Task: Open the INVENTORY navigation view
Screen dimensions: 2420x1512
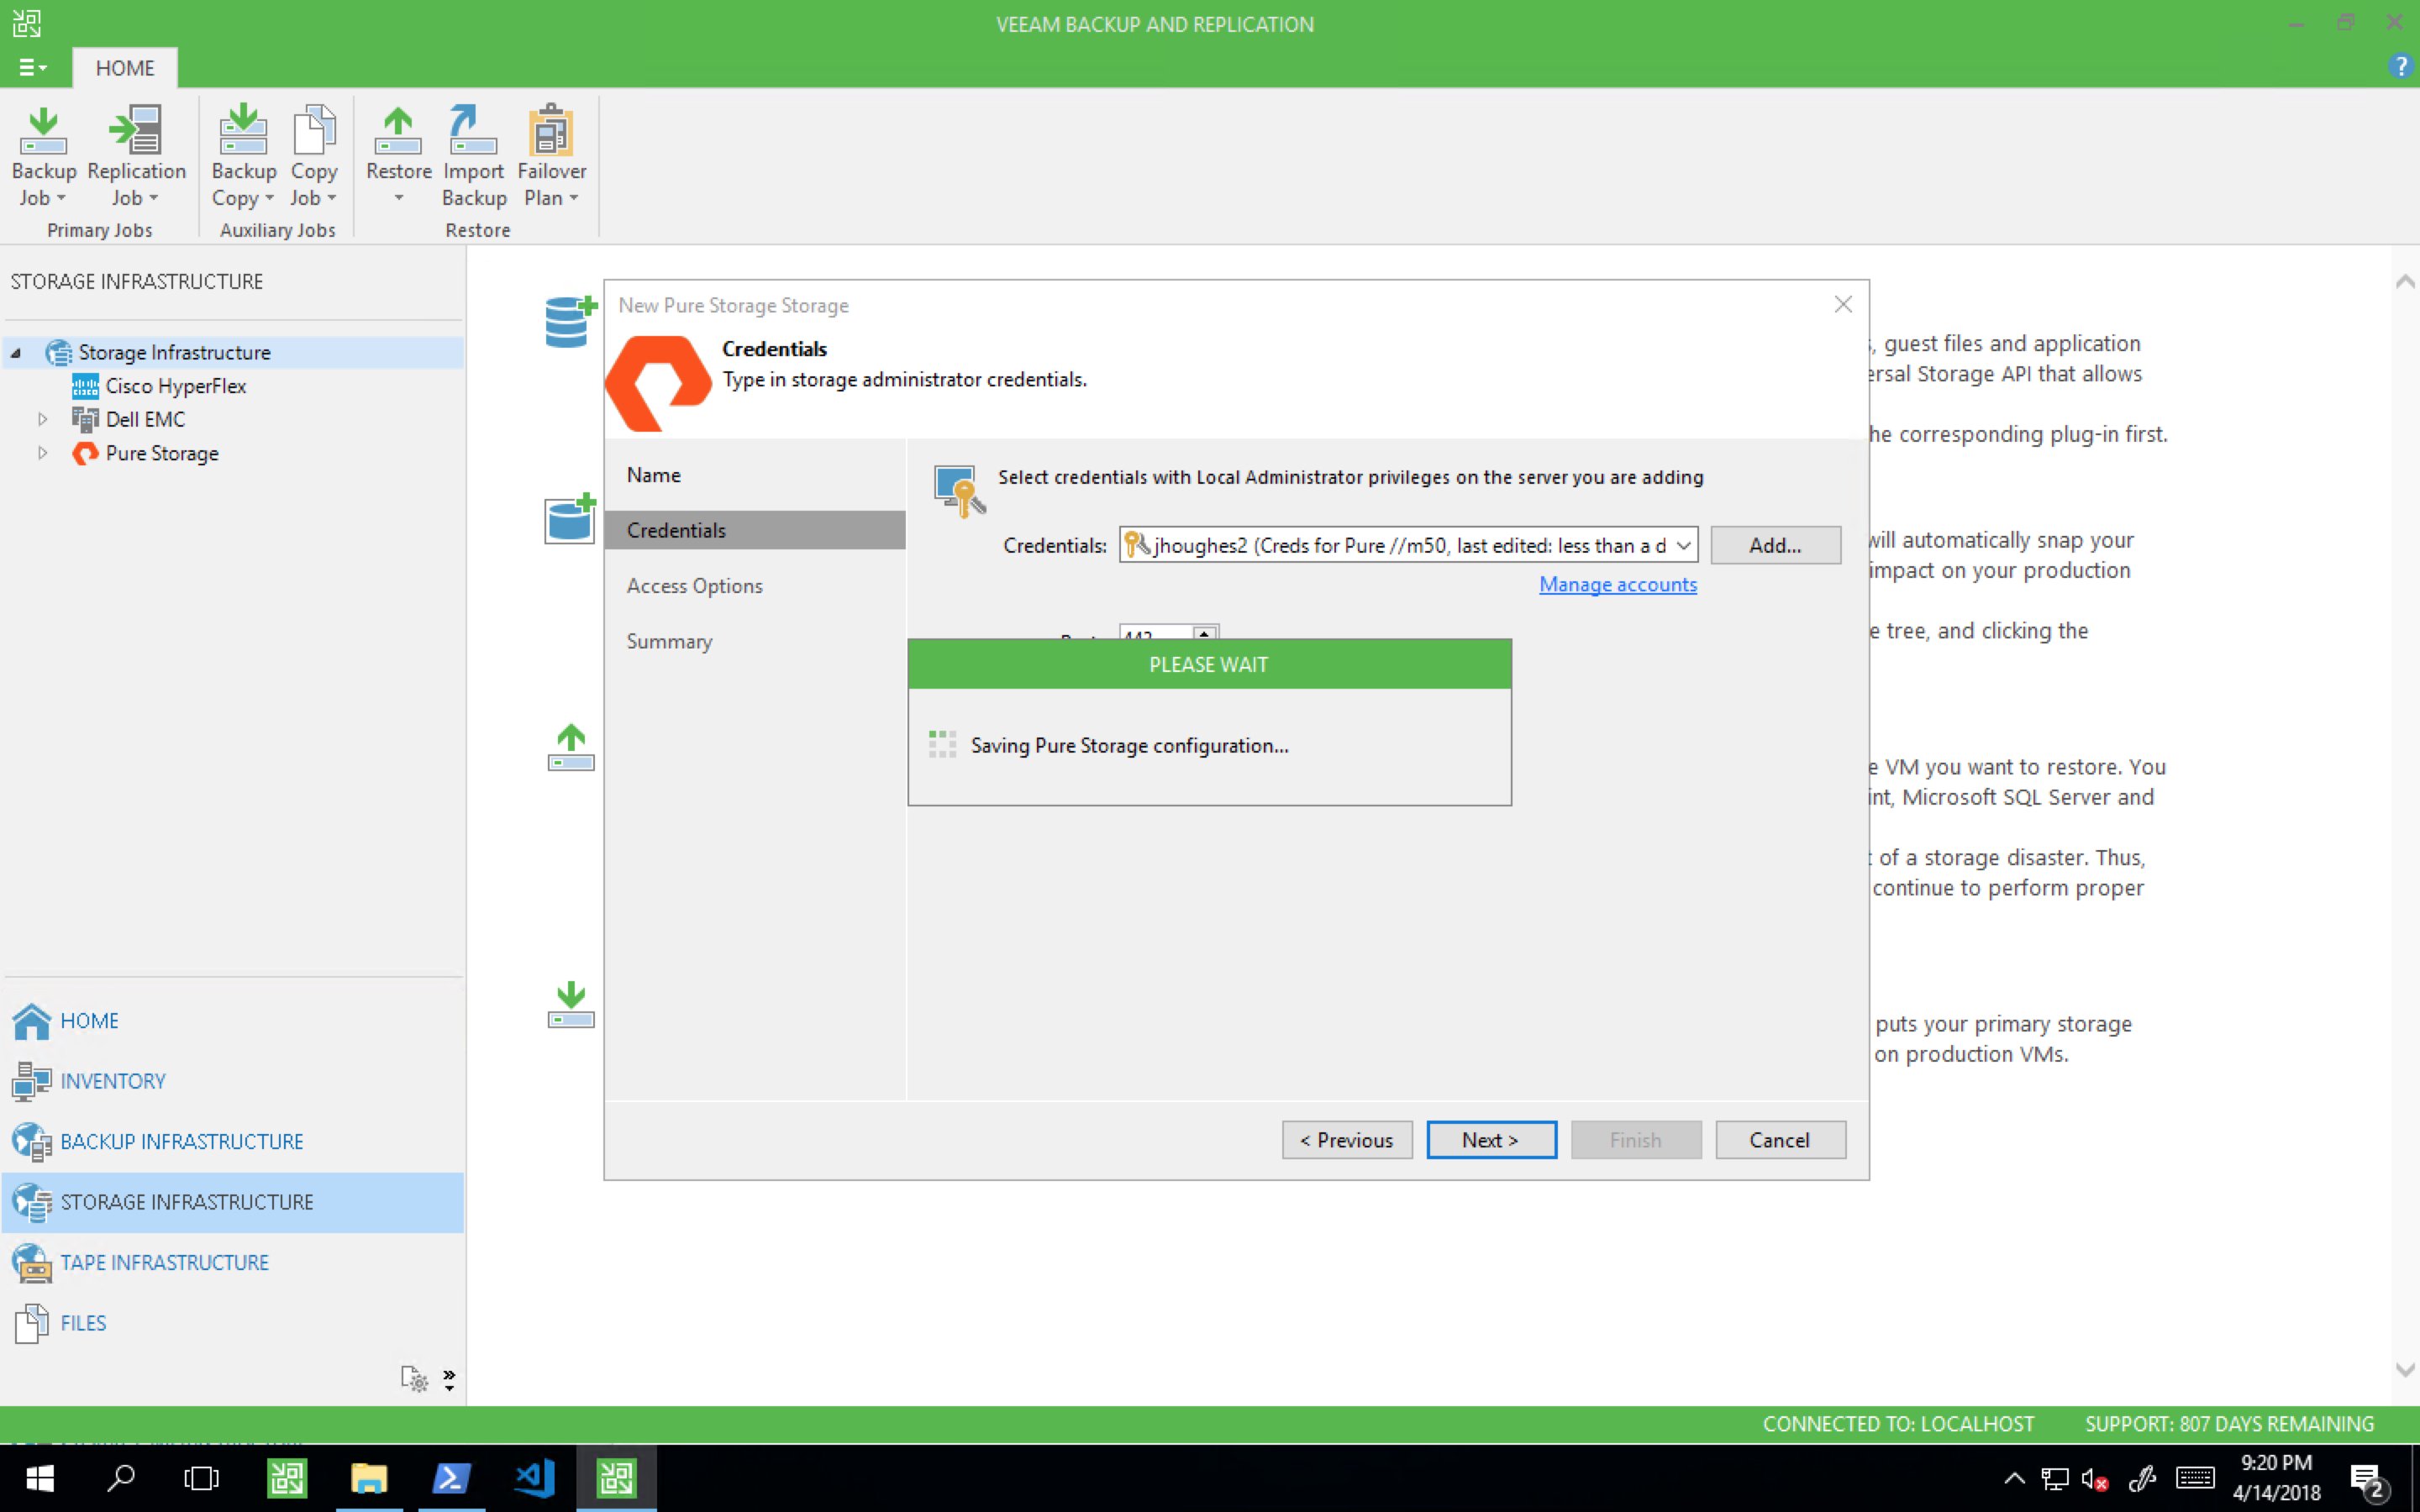Action: pos(232,1081)
